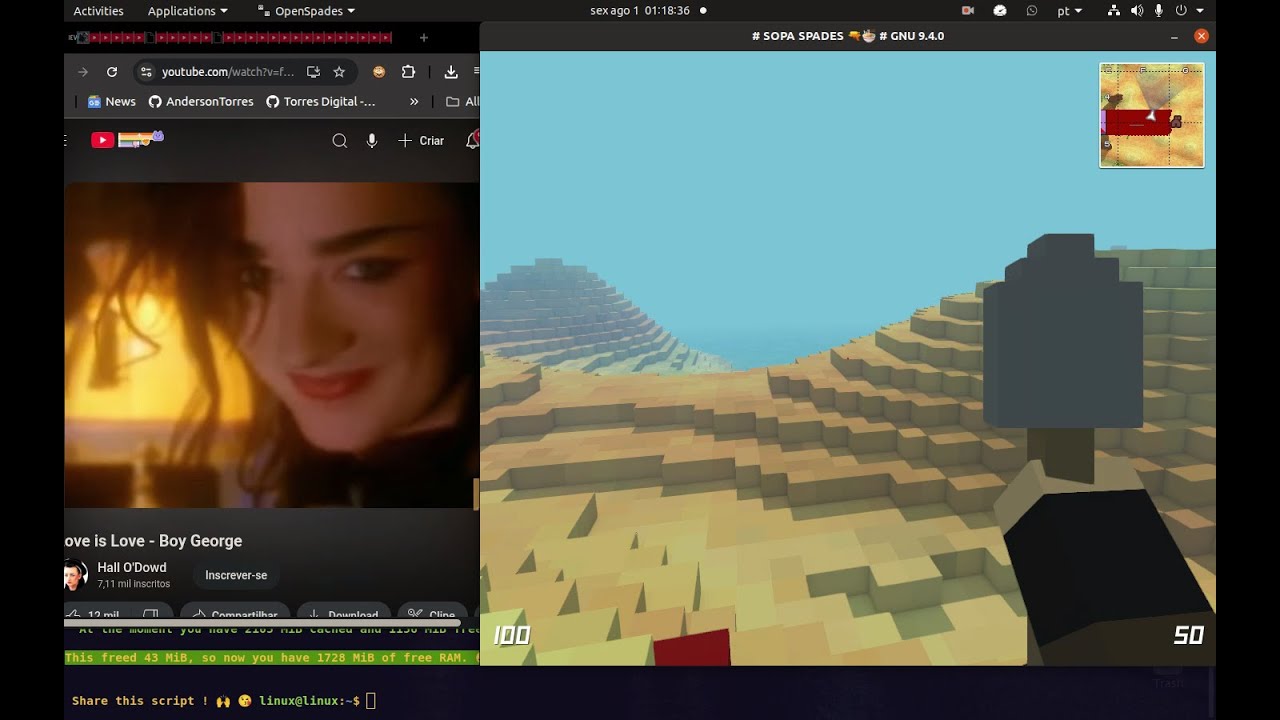This screenshot has height=720, width=1280.
Task: Minimize the SOPA SPADES game window
Action: point(1174,36)
